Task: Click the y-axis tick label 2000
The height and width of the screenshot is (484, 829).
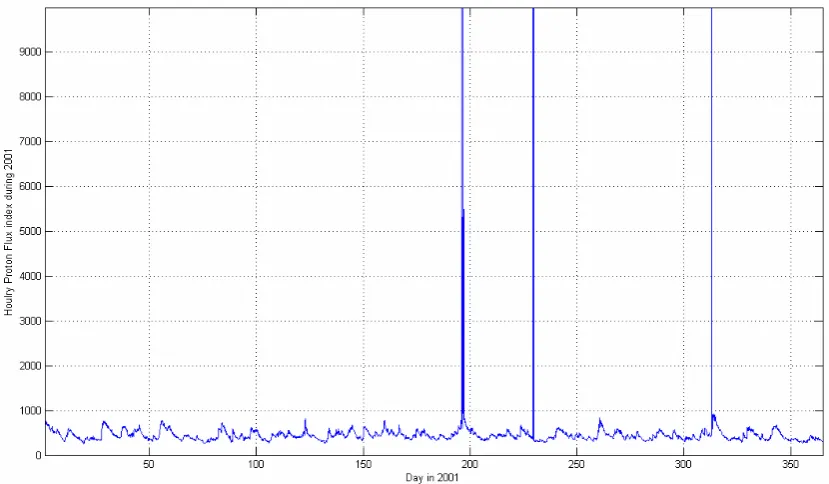Action: [31, 366]
